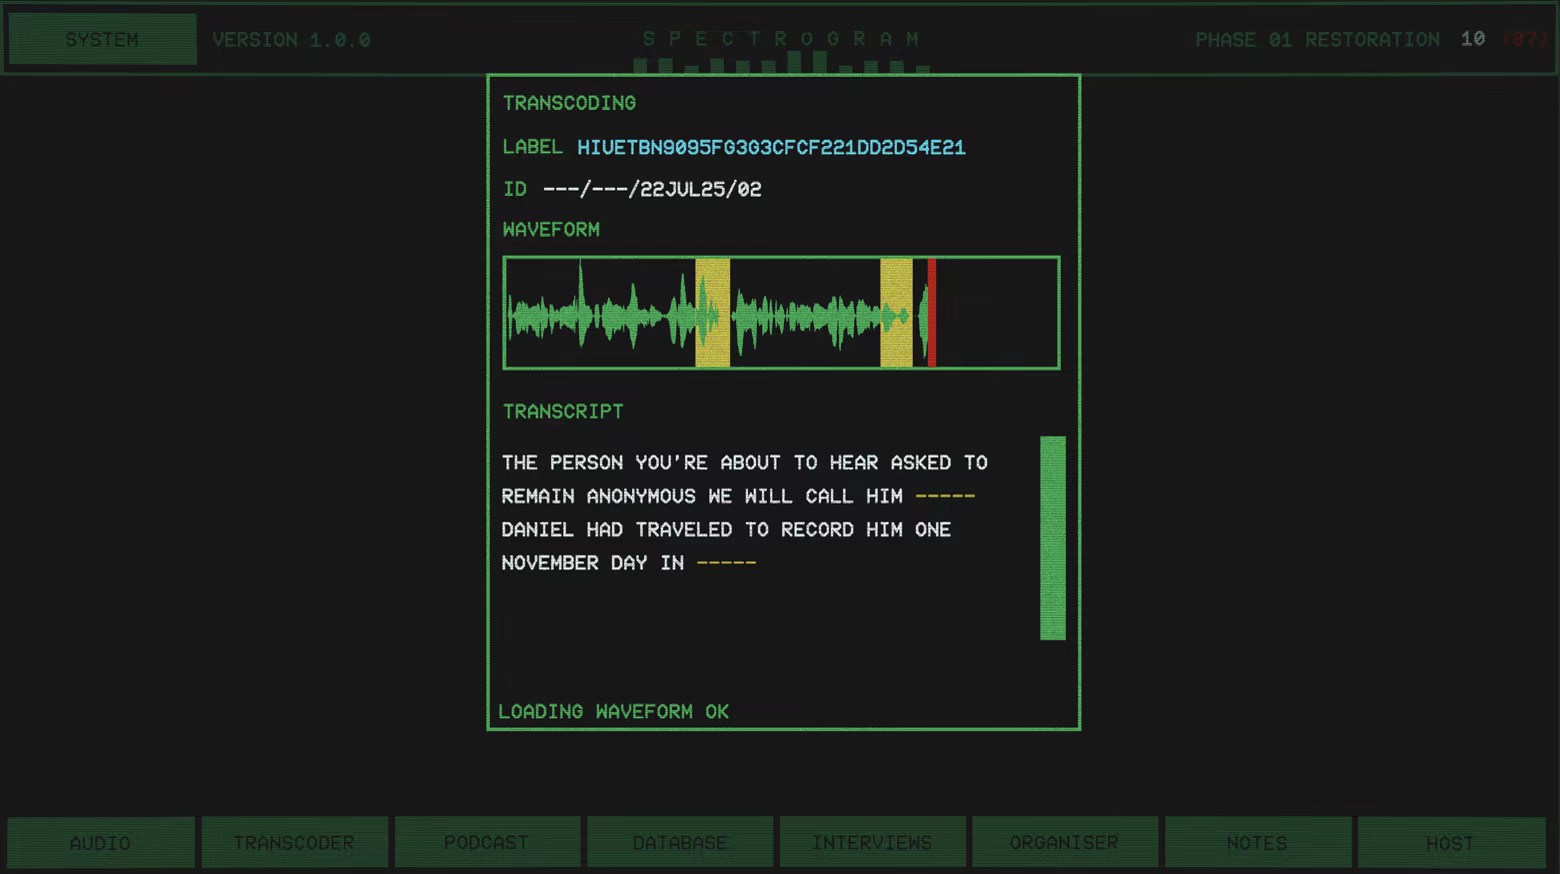Click the SPECTROGRAM level bars at top
Image resolution: width=1560 pixels, height=874 pixels.
click(782, 63)
